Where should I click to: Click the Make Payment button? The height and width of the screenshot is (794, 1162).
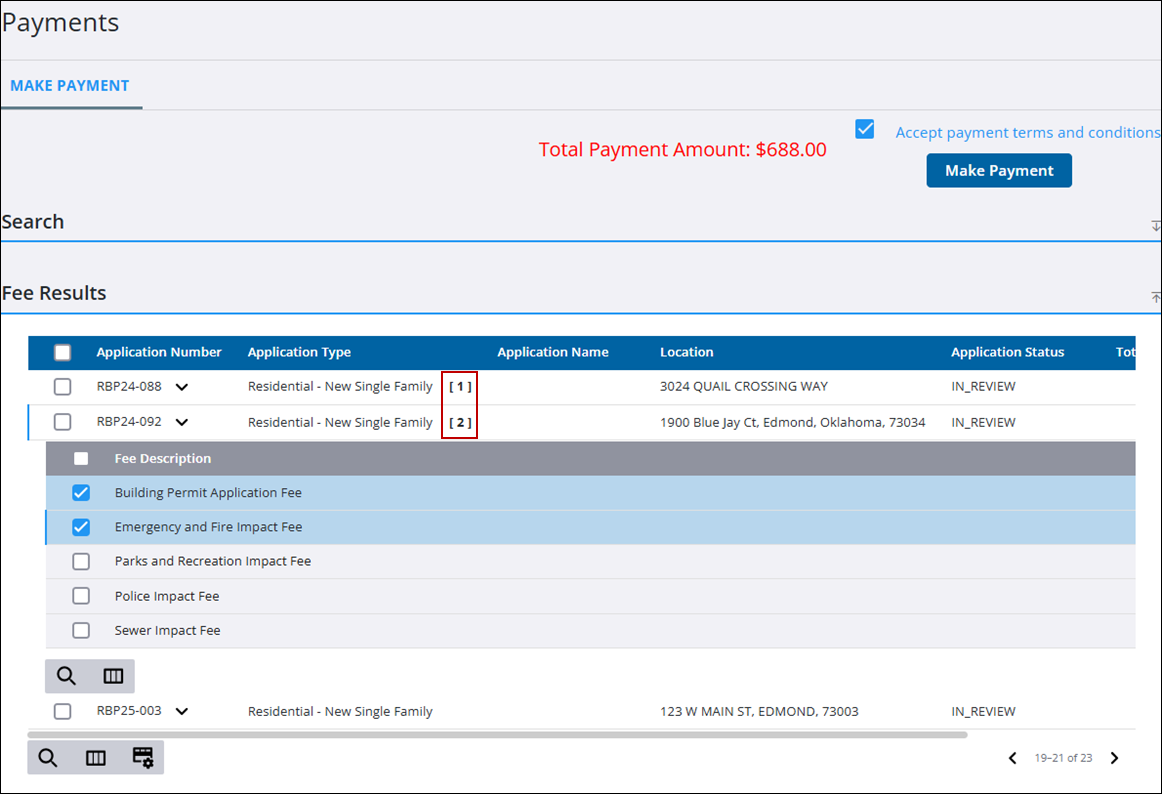pos(998,170)
